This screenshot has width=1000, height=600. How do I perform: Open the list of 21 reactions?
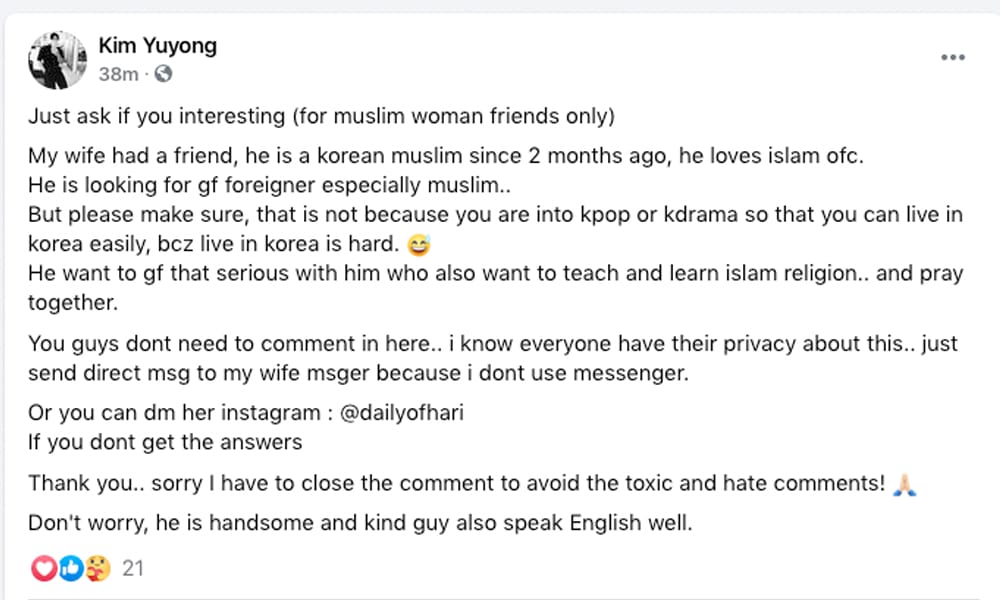[x=133, y=568]
